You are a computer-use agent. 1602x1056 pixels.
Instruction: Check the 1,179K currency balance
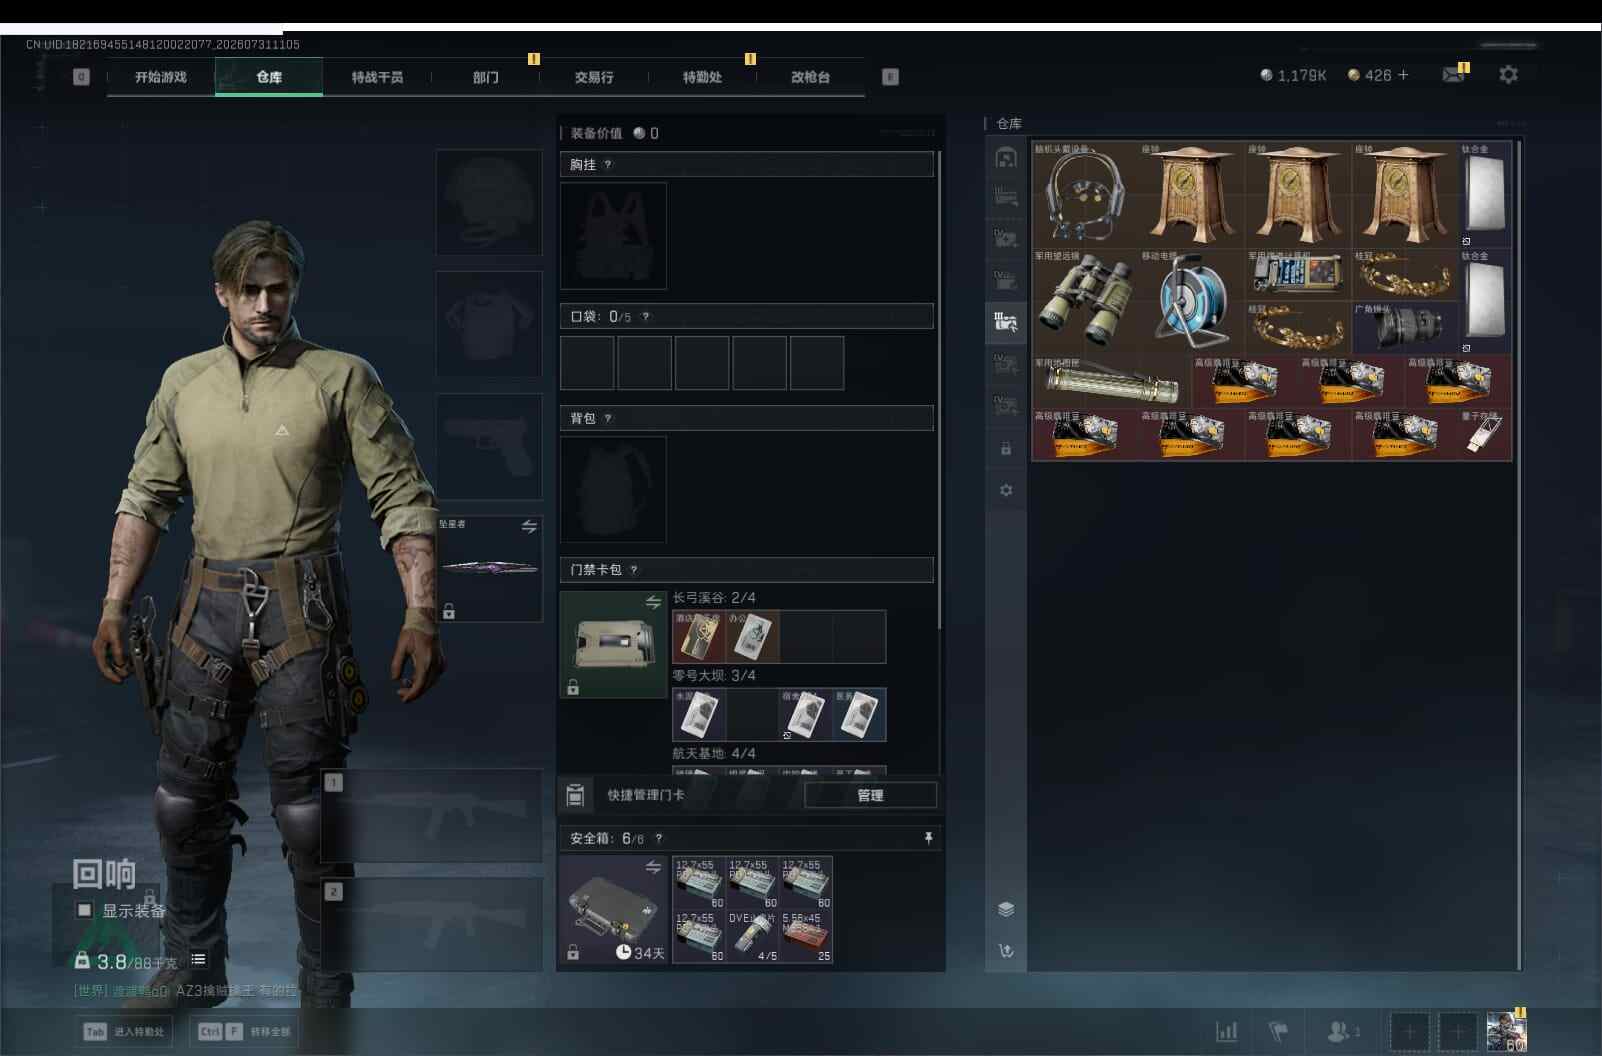tap(1293, 75)
